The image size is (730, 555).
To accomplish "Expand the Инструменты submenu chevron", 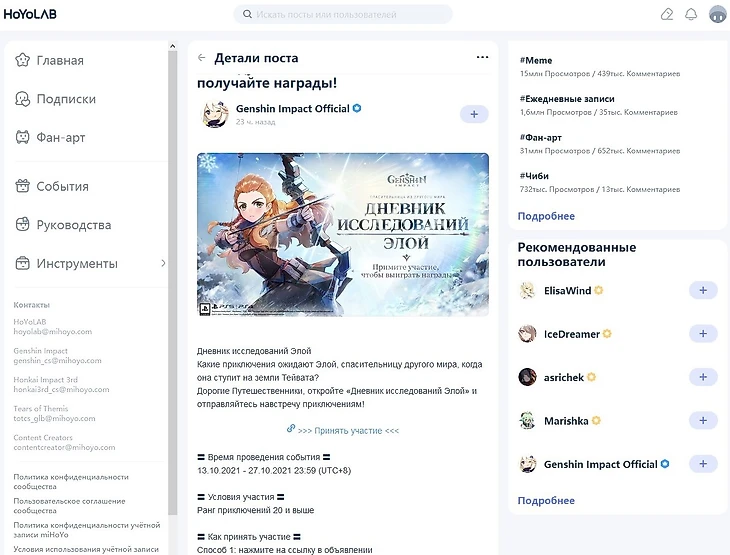I will pos(163,263).
